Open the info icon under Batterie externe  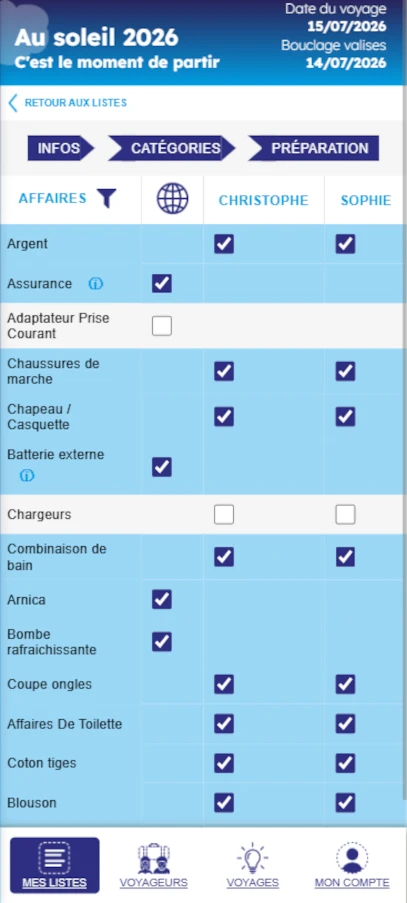tap(27, 476)
